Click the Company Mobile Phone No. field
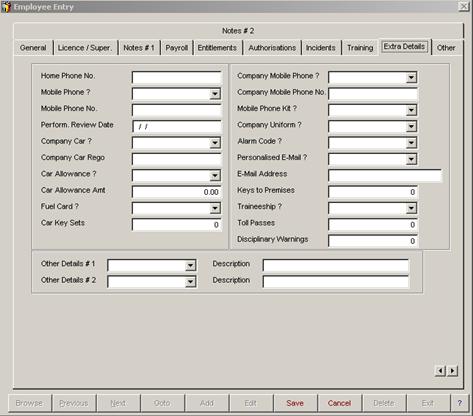Viewport: 473px width, 416px height. click(x=373, y=94)
